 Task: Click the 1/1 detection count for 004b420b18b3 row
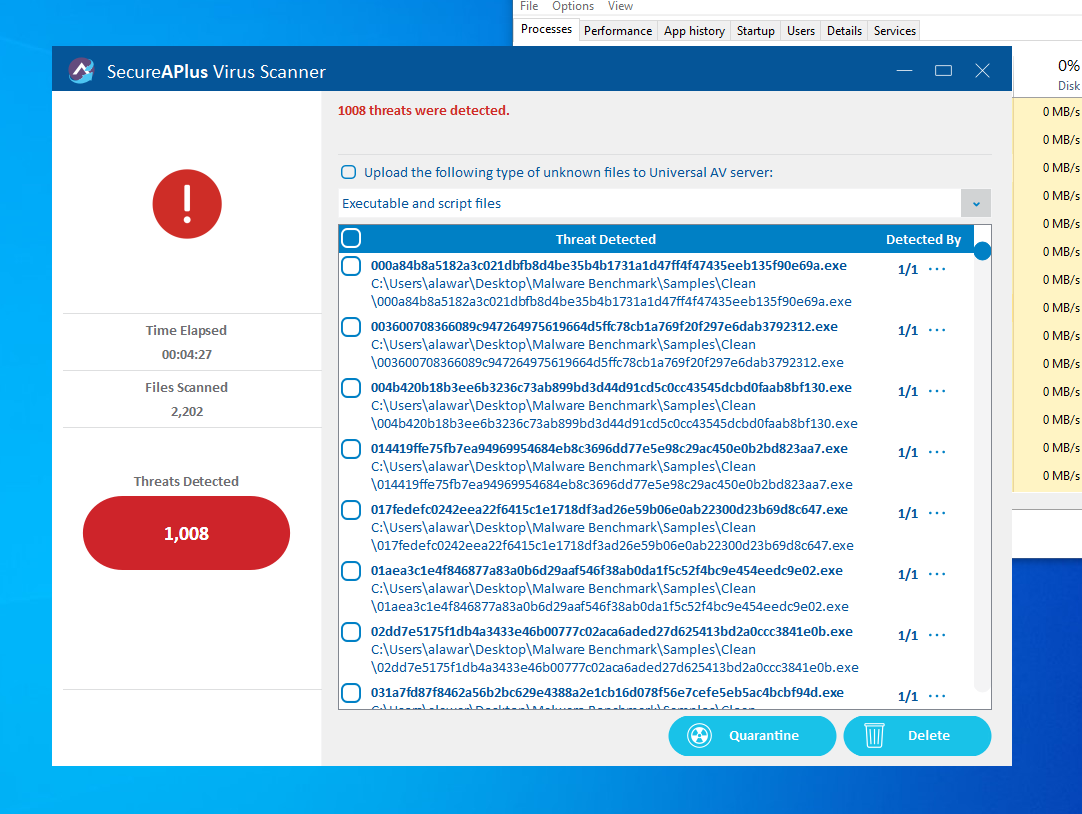(x=908, y=392)
